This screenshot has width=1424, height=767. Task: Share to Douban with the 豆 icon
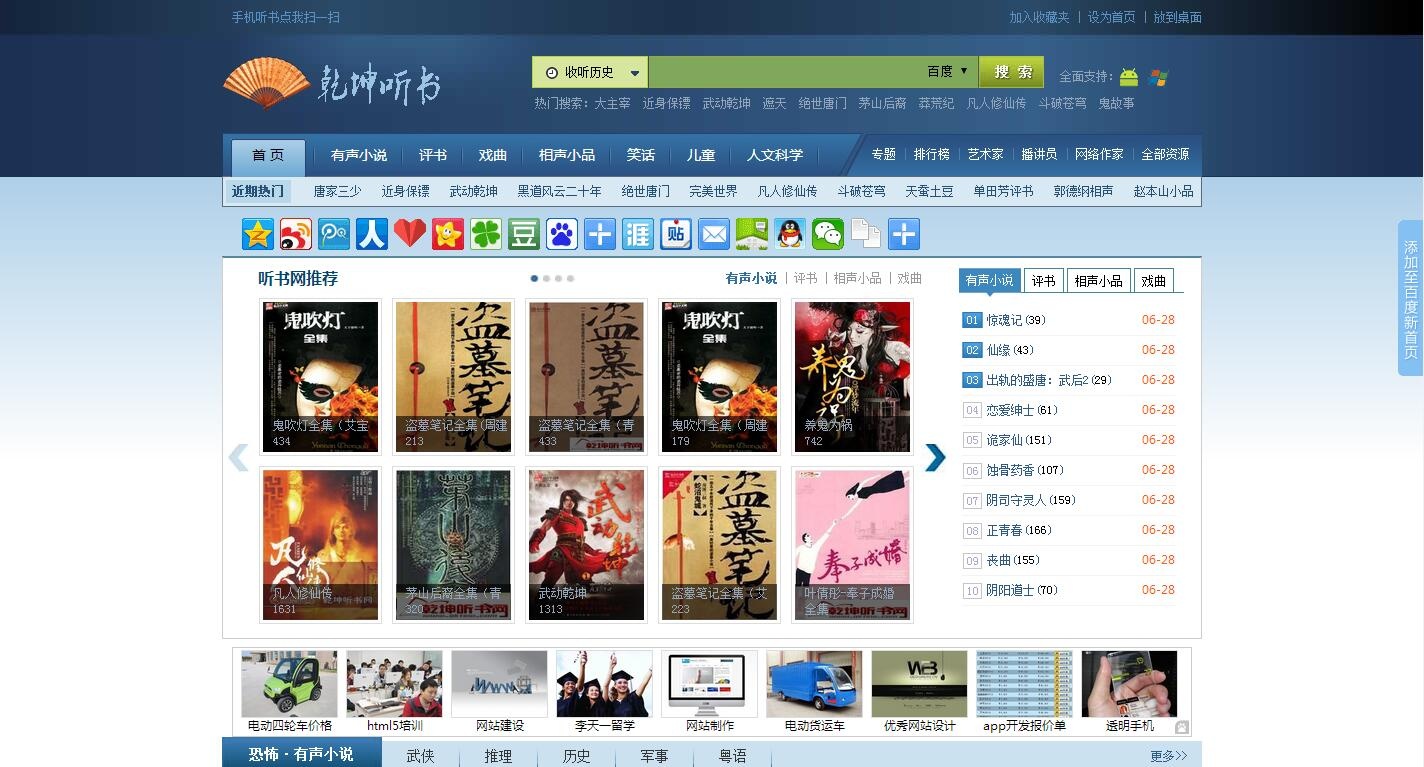tap(524, 234)
